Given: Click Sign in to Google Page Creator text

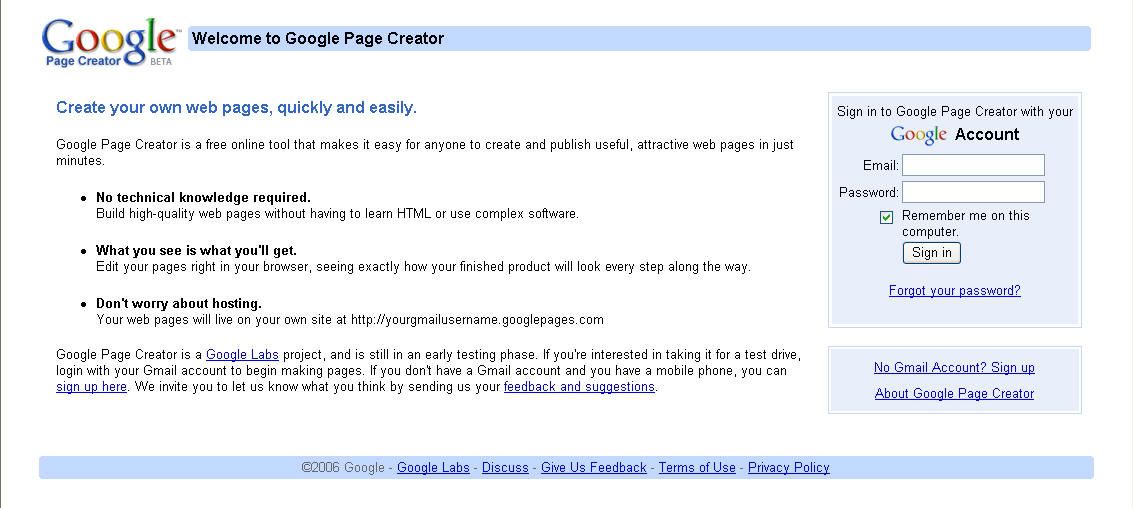Looking at the screenshot, I should [x=955, y=111].
